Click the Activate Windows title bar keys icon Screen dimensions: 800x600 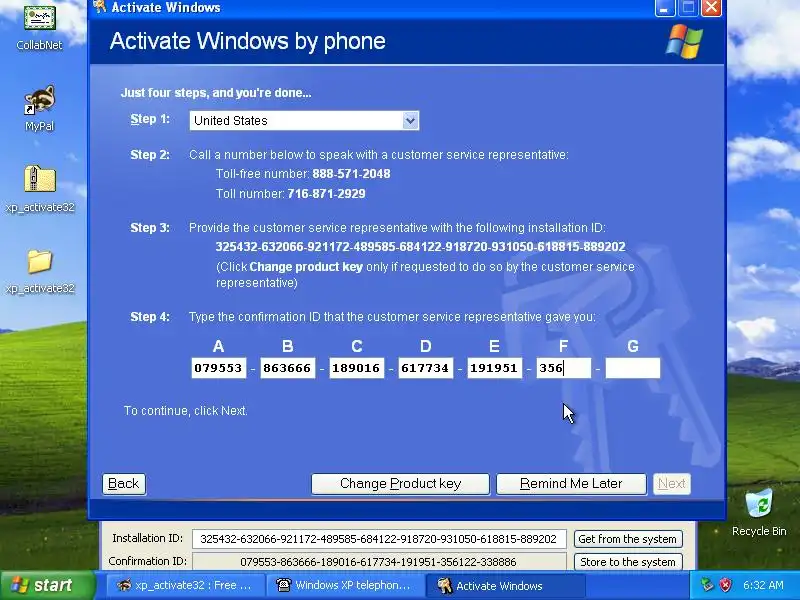tap(99, 7)
